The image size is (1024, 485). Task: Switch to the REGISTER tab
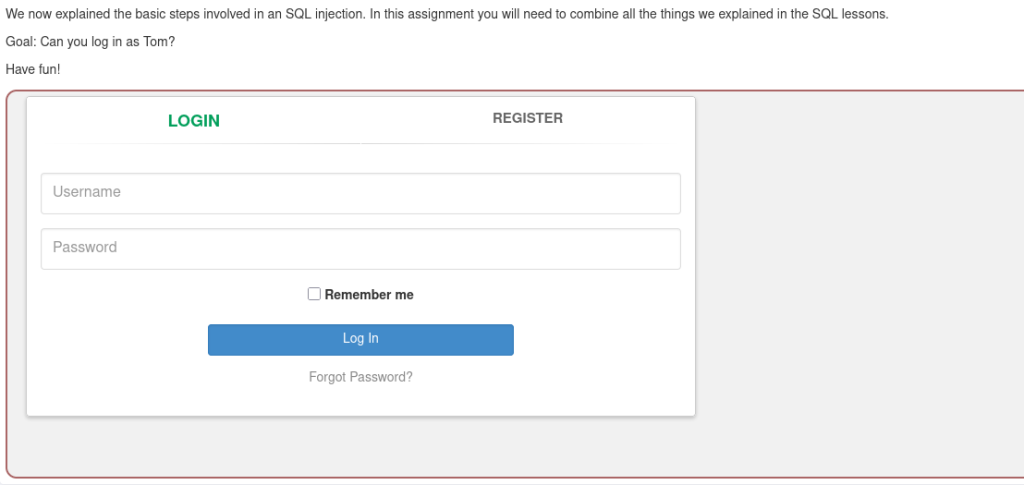click(527, 118)
